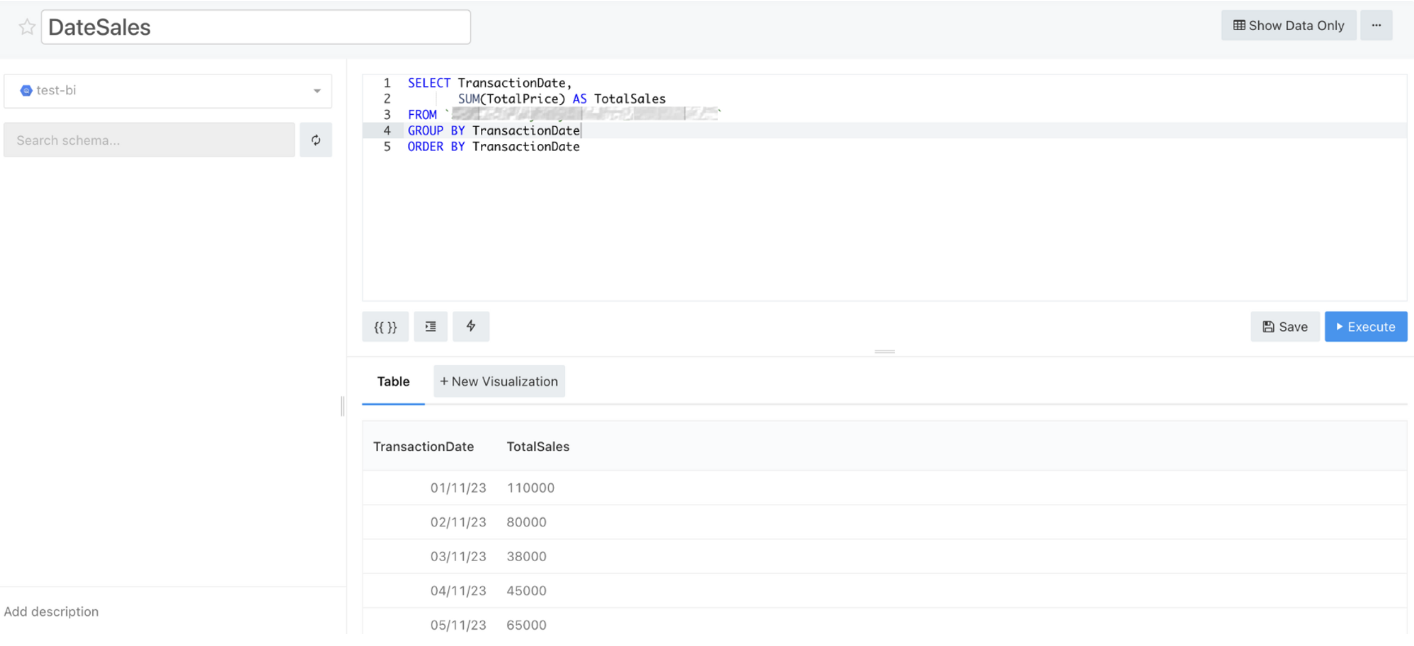The image size is (1414, 646).
Task: Refresh the schema list
Action: pos(316,140)
